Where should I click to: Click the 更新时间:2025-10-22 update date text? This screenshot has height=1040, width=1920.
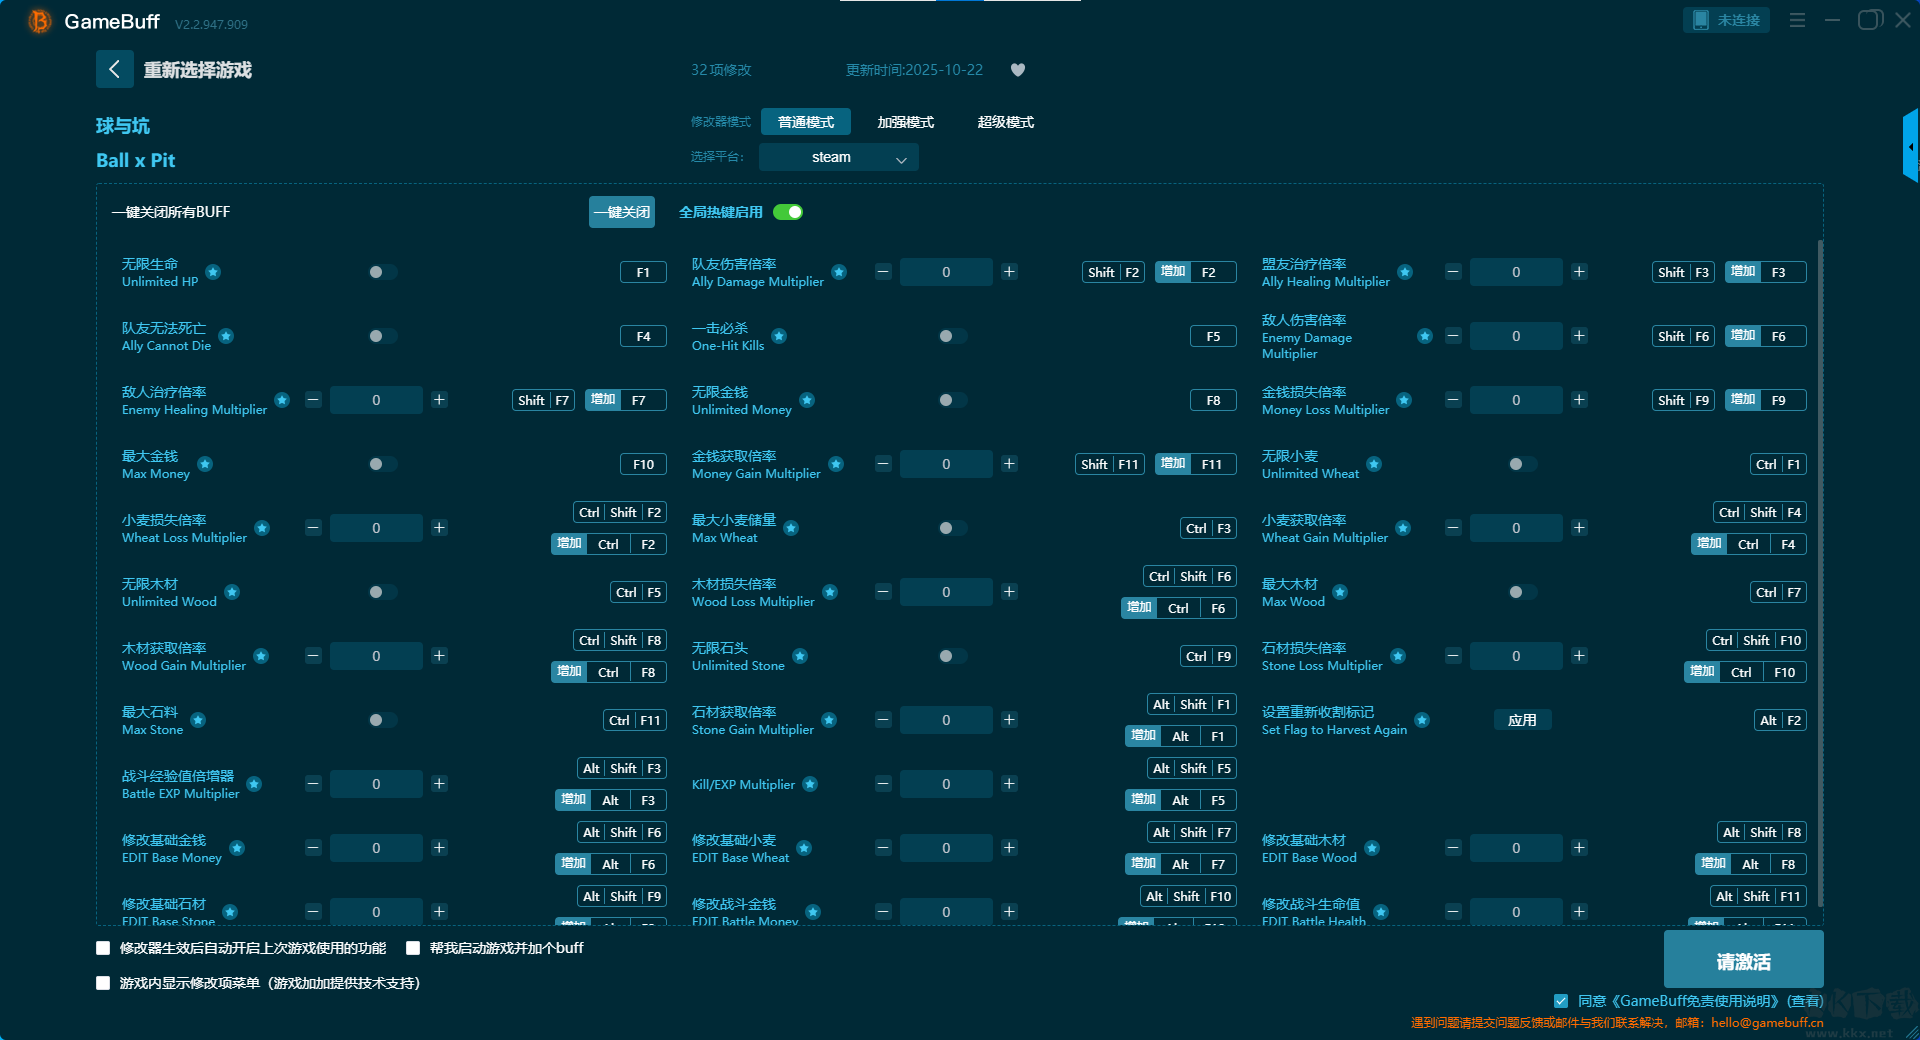pos(914,70)
